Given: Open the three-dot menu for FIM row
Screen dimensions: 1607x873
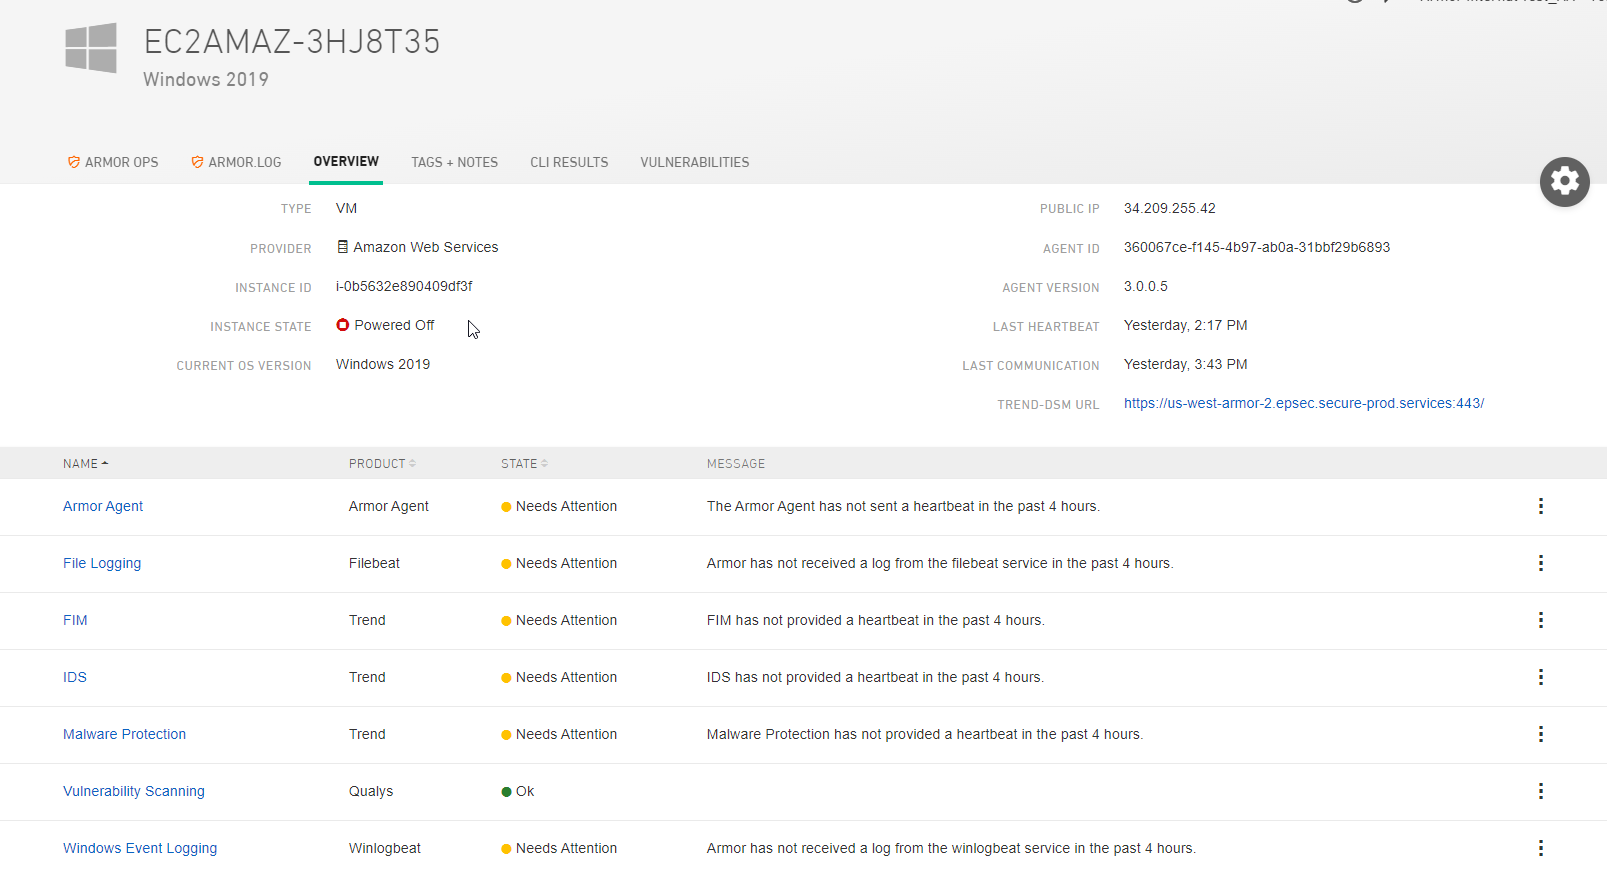Looking at the screenshot, I should pyautogui.click(x=1540, y=620).
